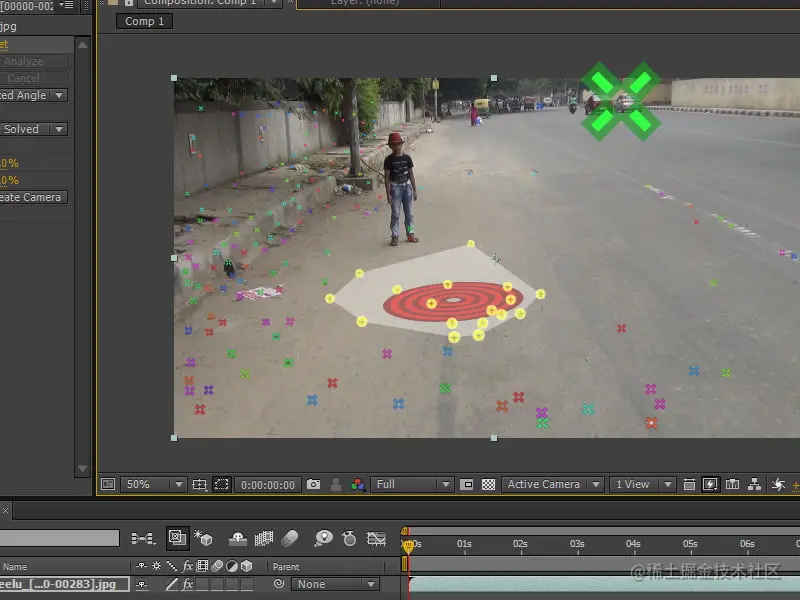Click Reset link in effect panel

point(4,44)
